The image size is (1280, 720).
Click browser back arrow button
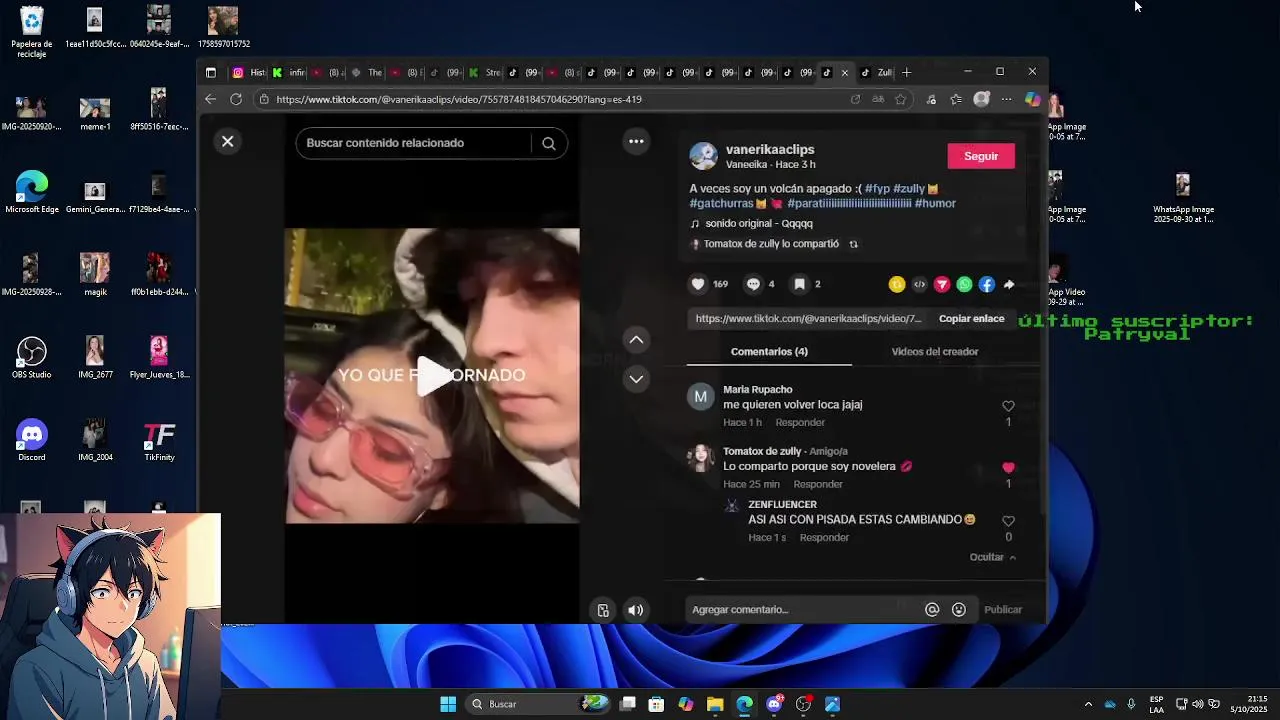tap(210, 99)
